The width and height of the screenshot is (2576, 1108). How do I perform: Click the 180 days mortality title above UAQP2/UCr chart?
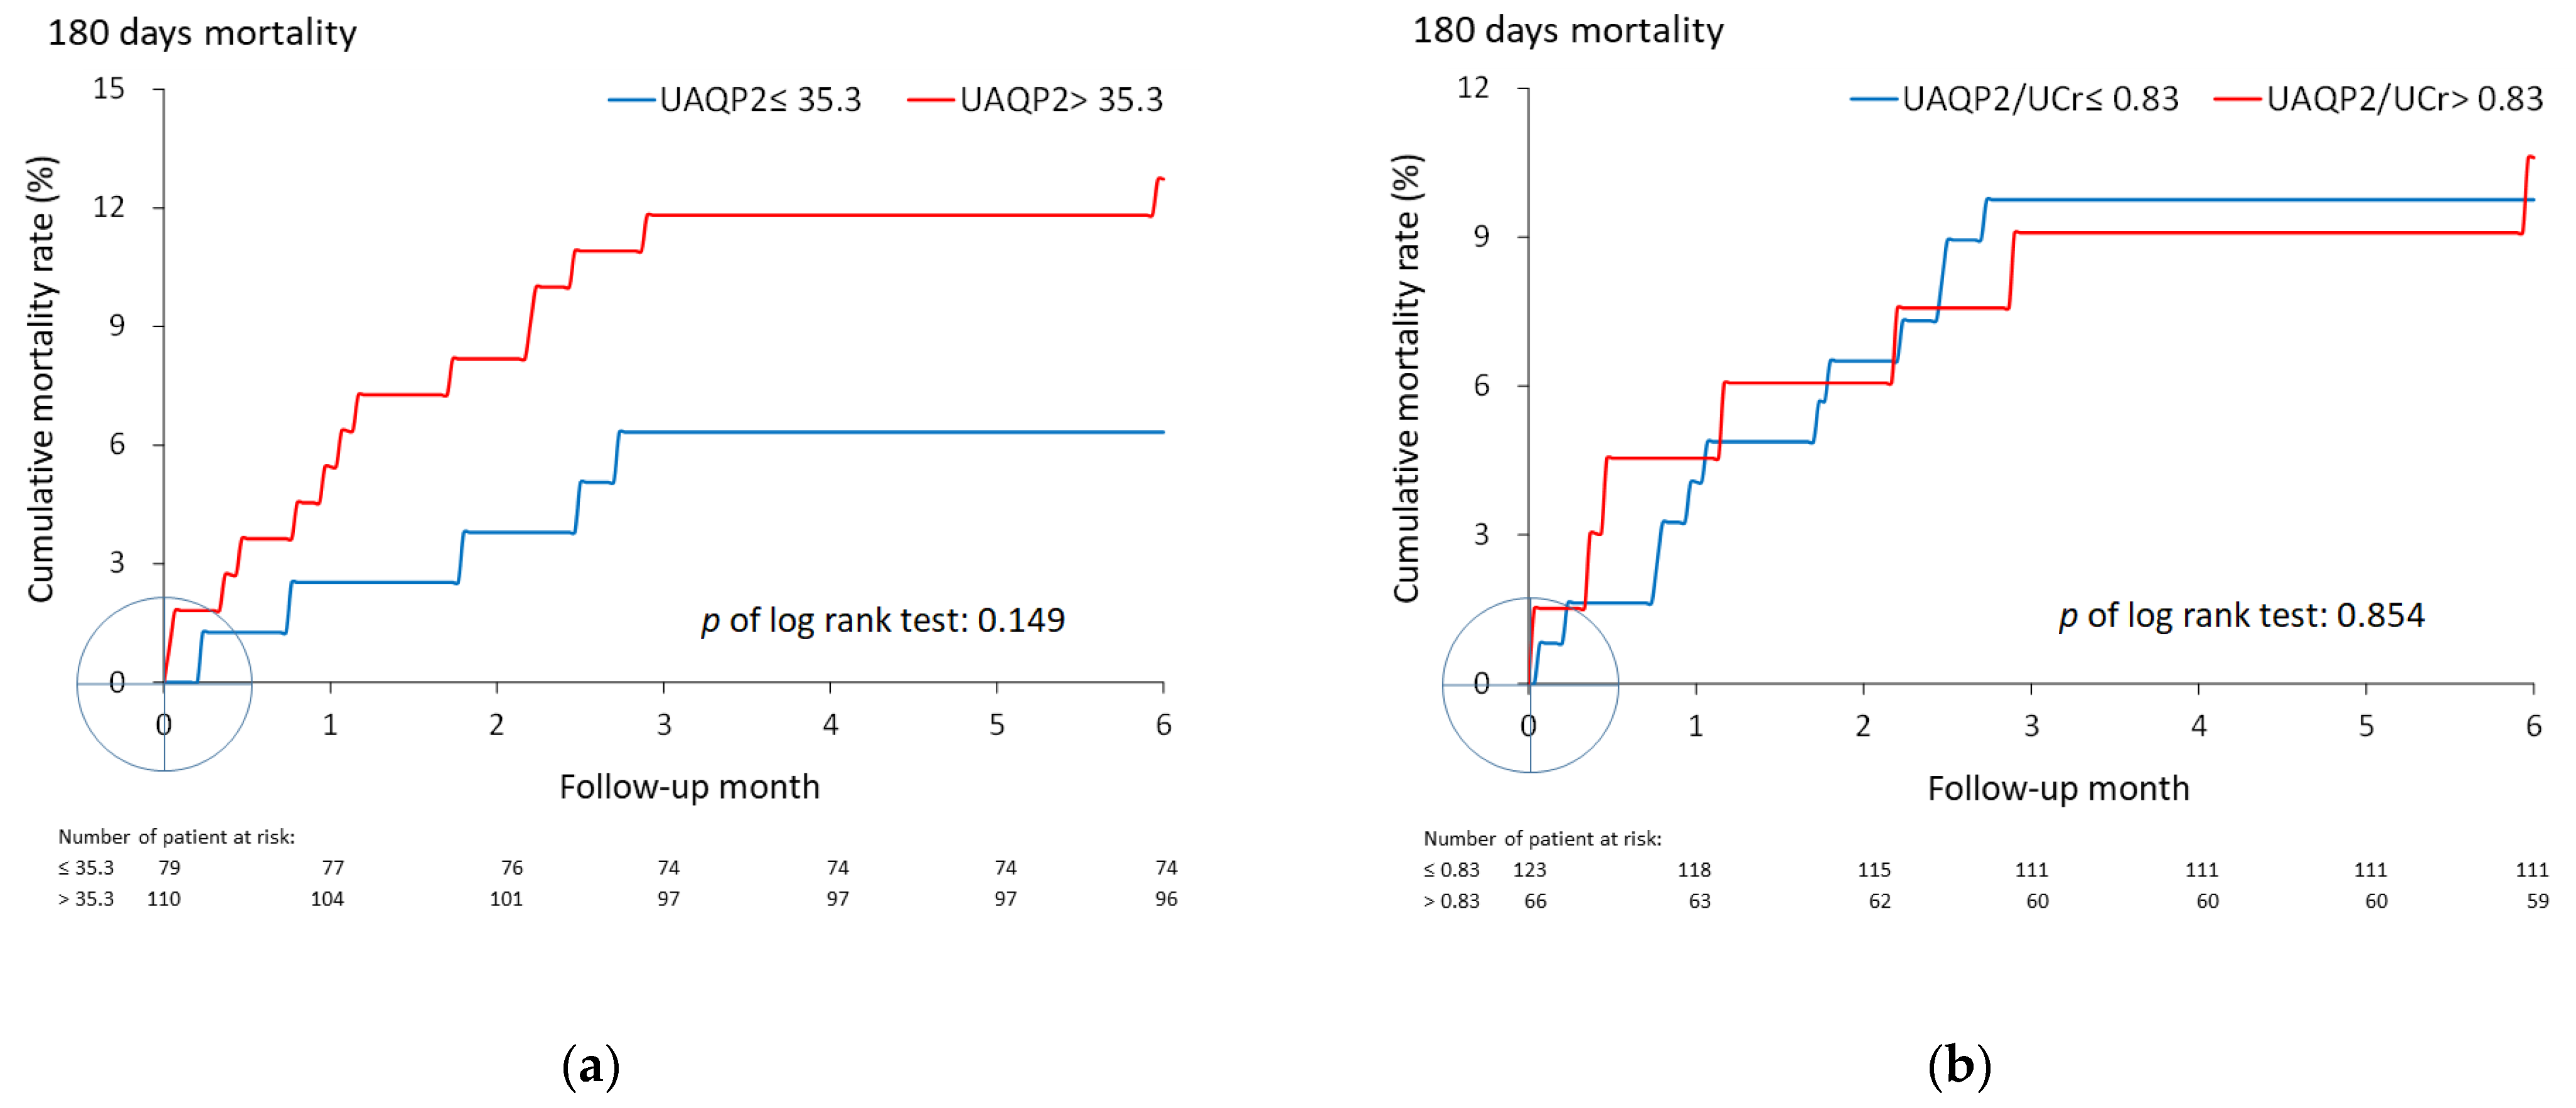[x=1568, y=30]
